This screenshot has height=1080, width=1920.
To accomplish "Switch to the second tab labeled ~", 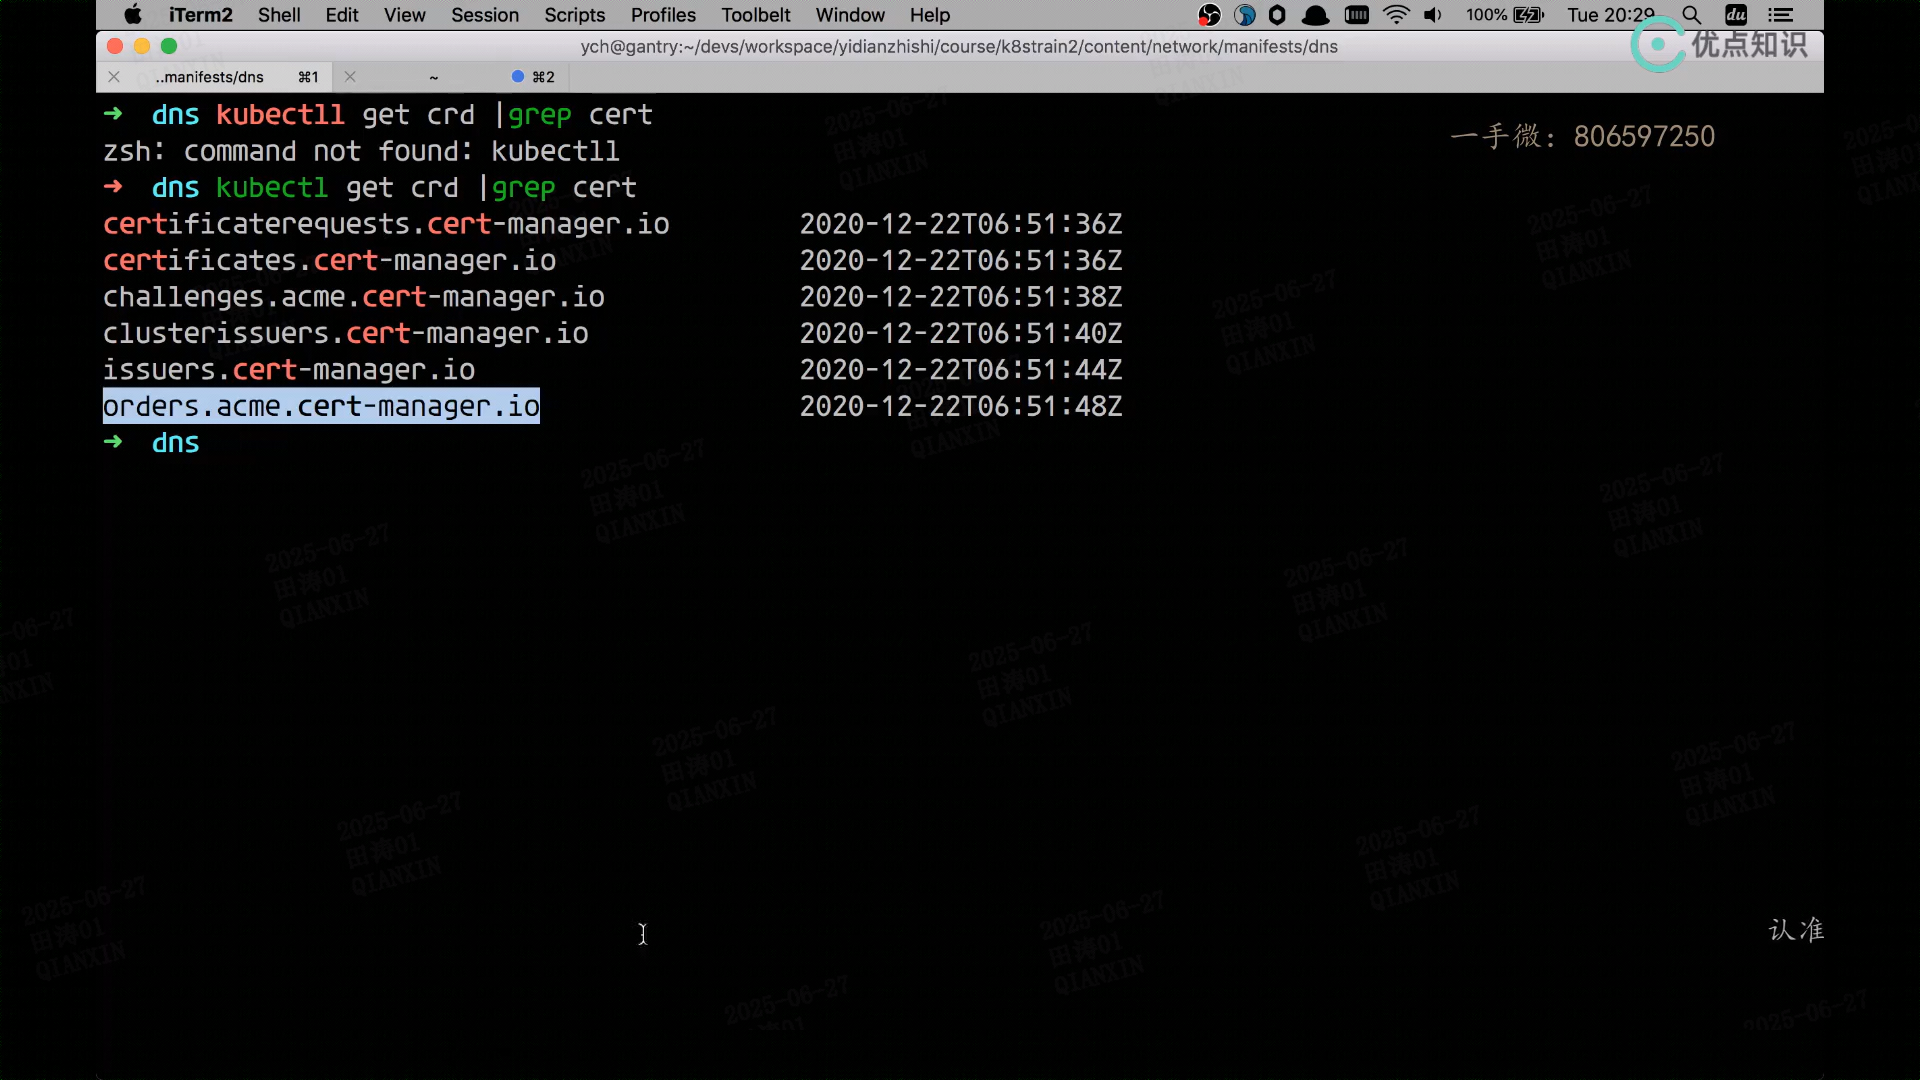I will tap(434, 77).
